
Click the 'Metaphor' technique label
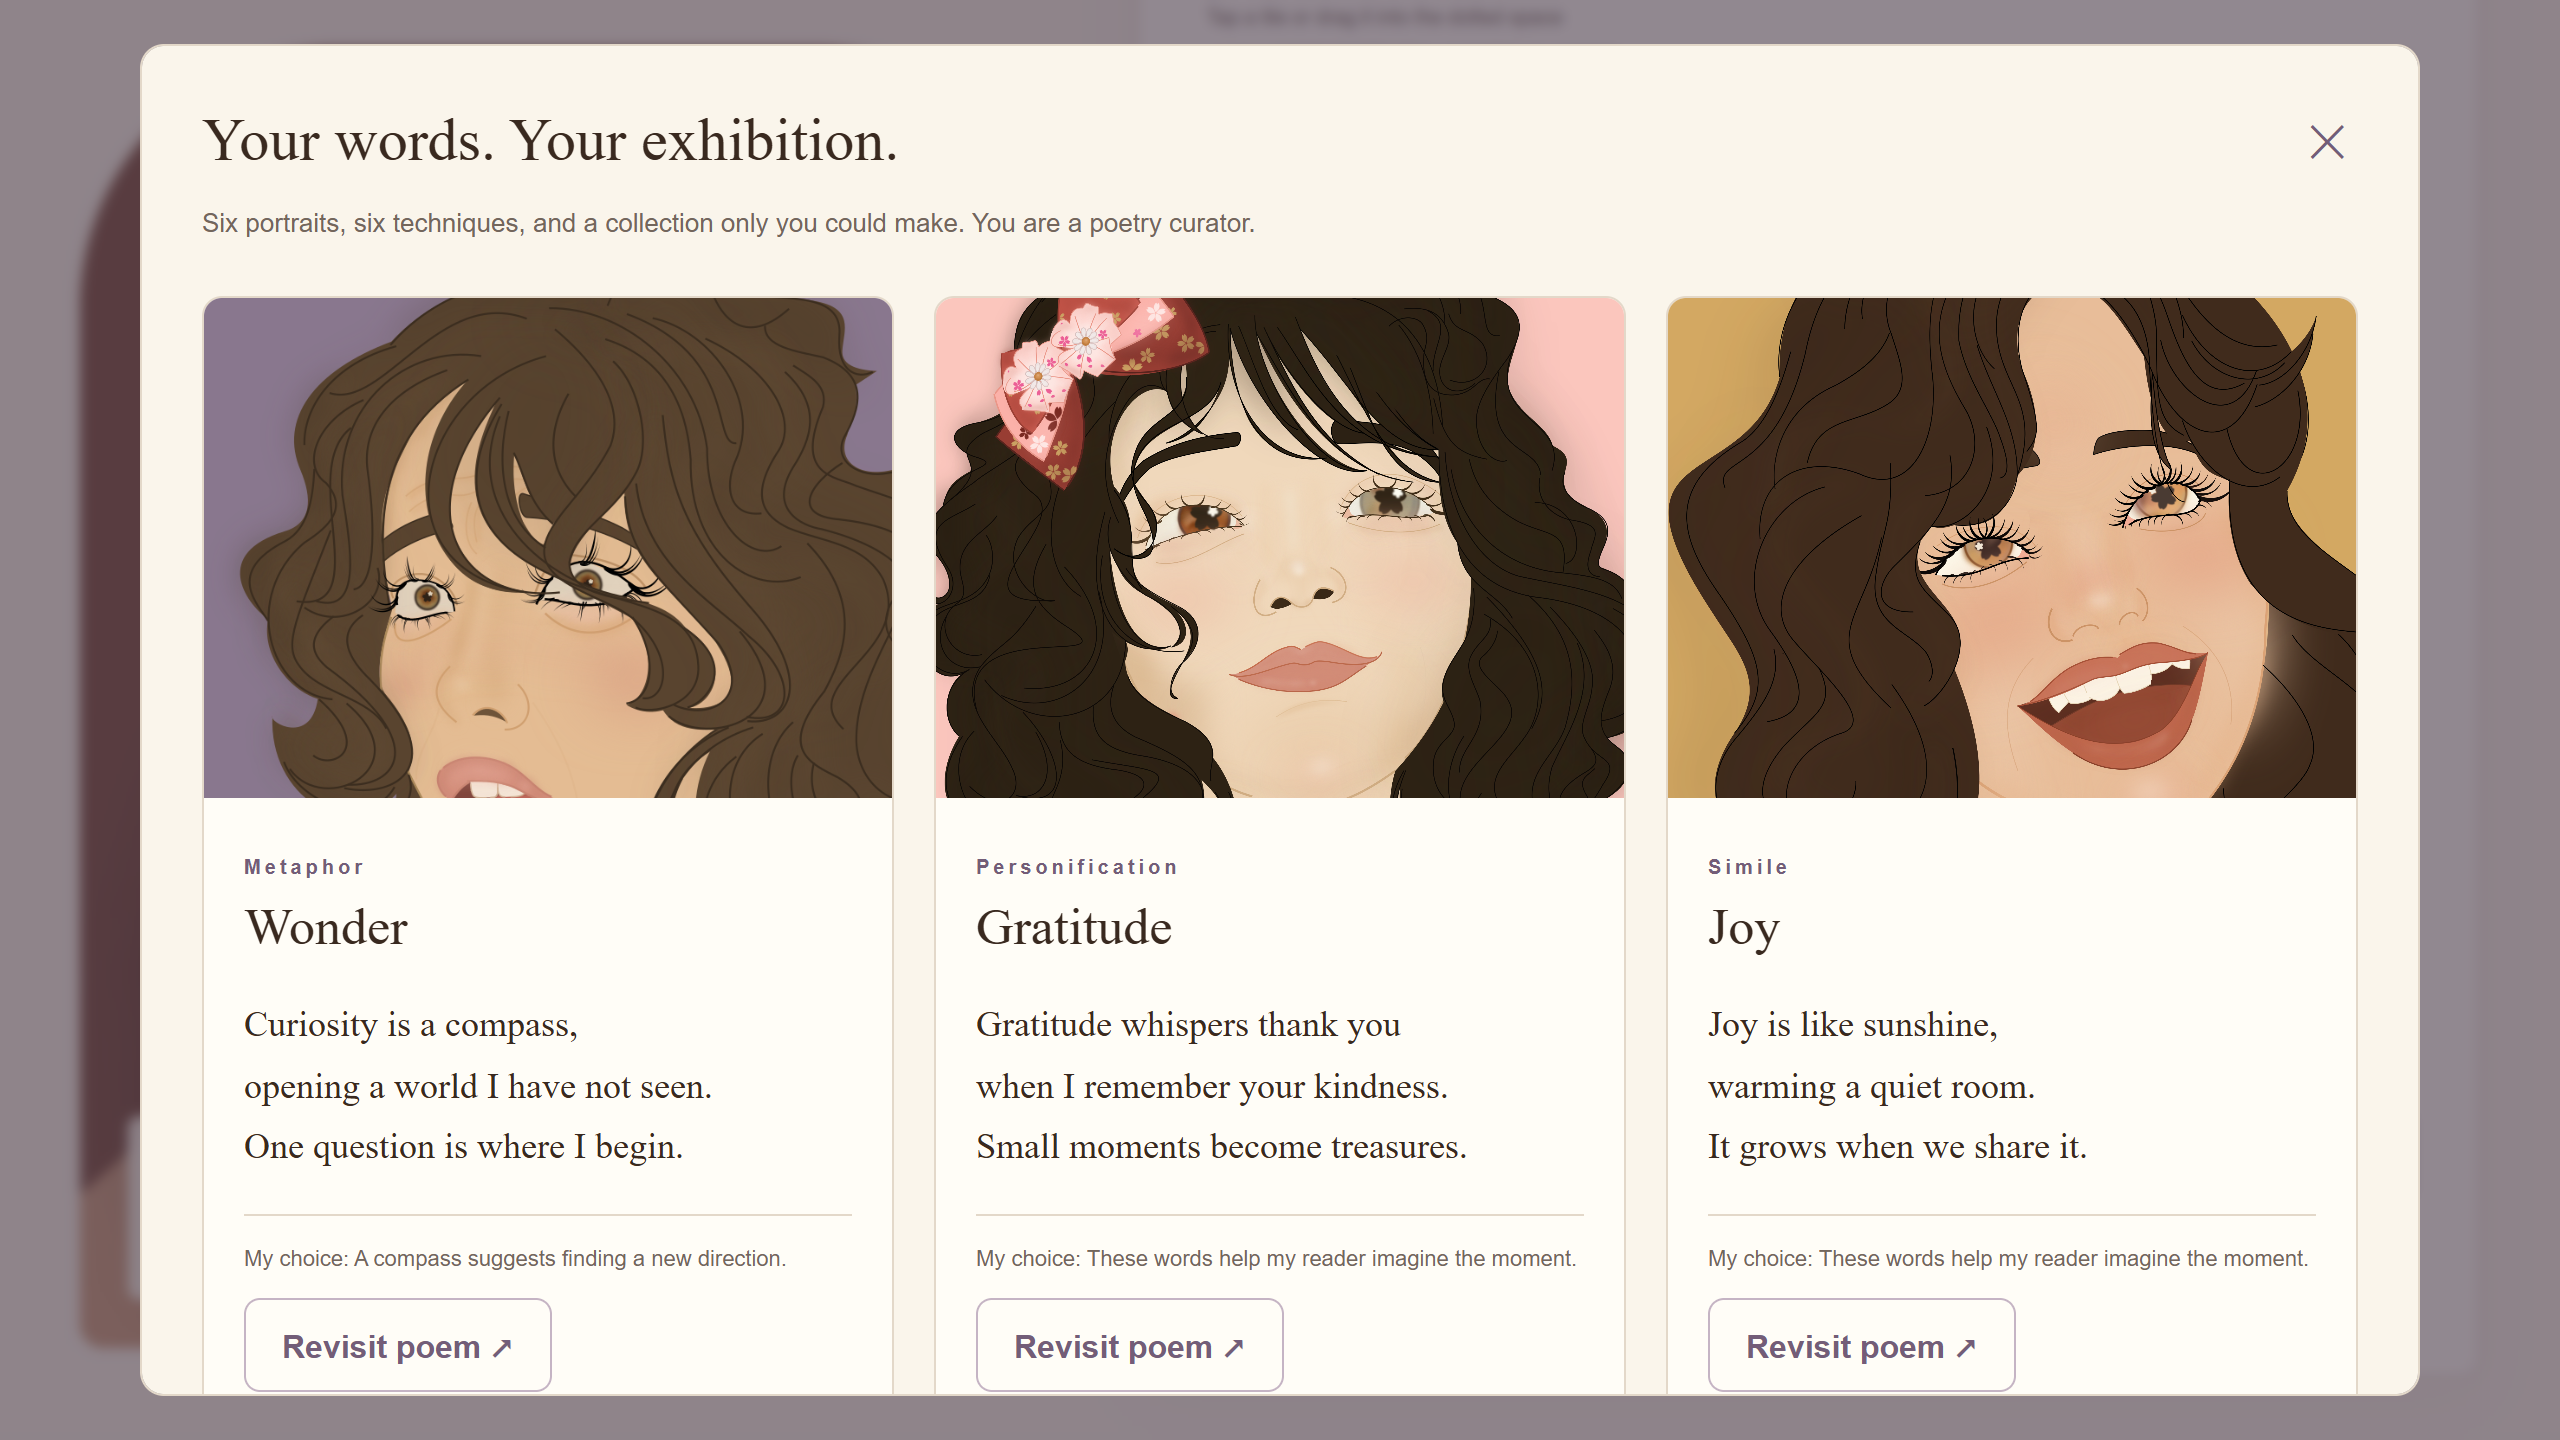coord(304,867)
